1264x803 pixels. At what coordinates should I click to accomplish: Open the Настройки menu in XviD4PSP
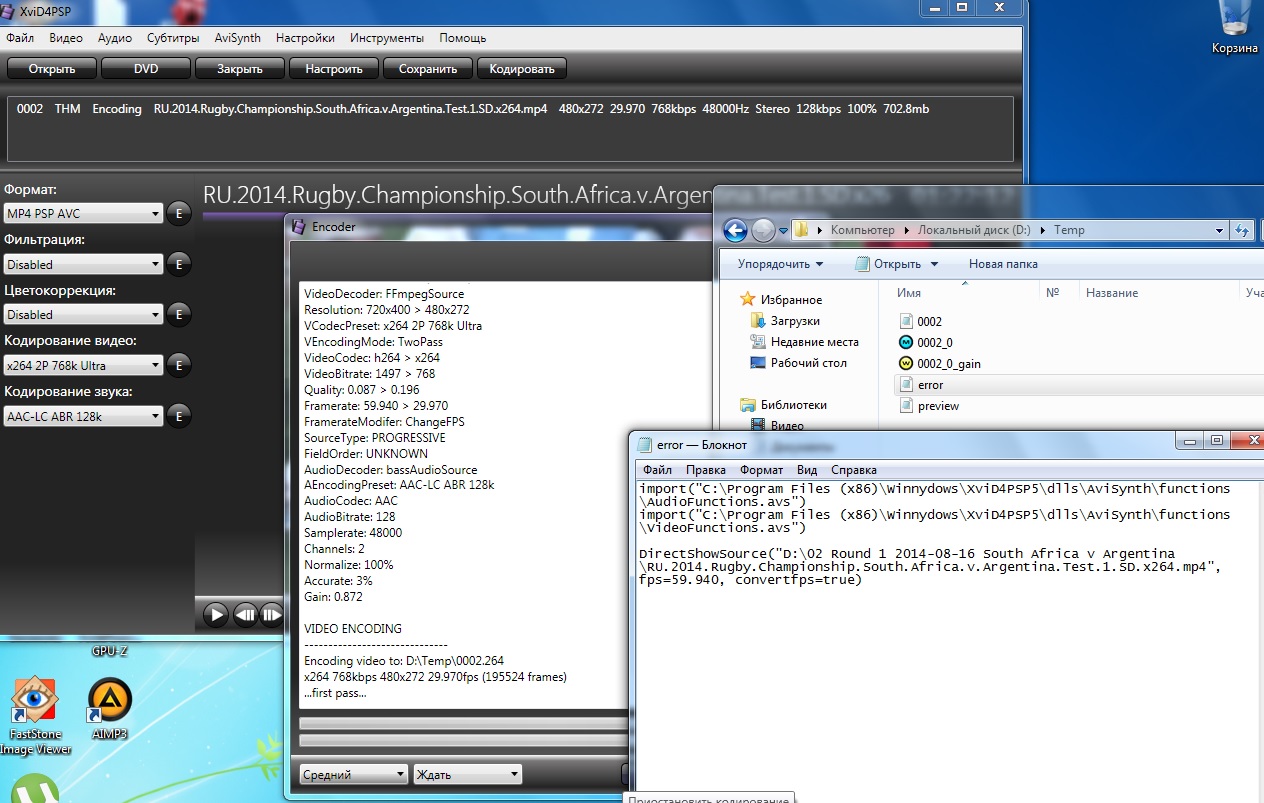[x=305, y=38]
